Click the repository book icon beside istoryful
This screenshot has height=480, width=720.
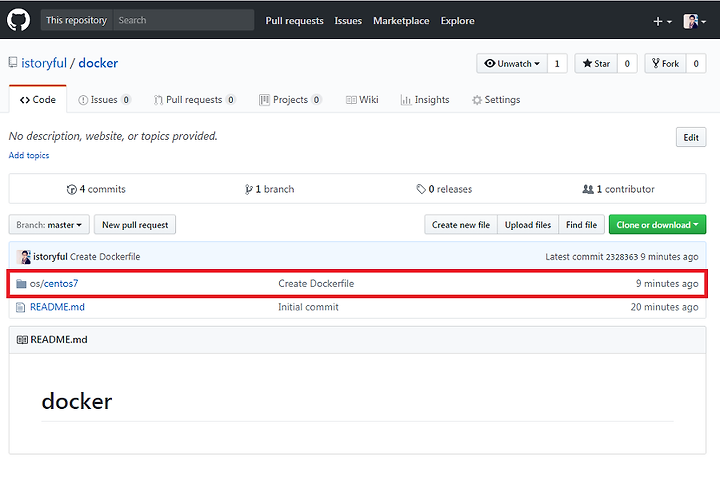(13, 62)
